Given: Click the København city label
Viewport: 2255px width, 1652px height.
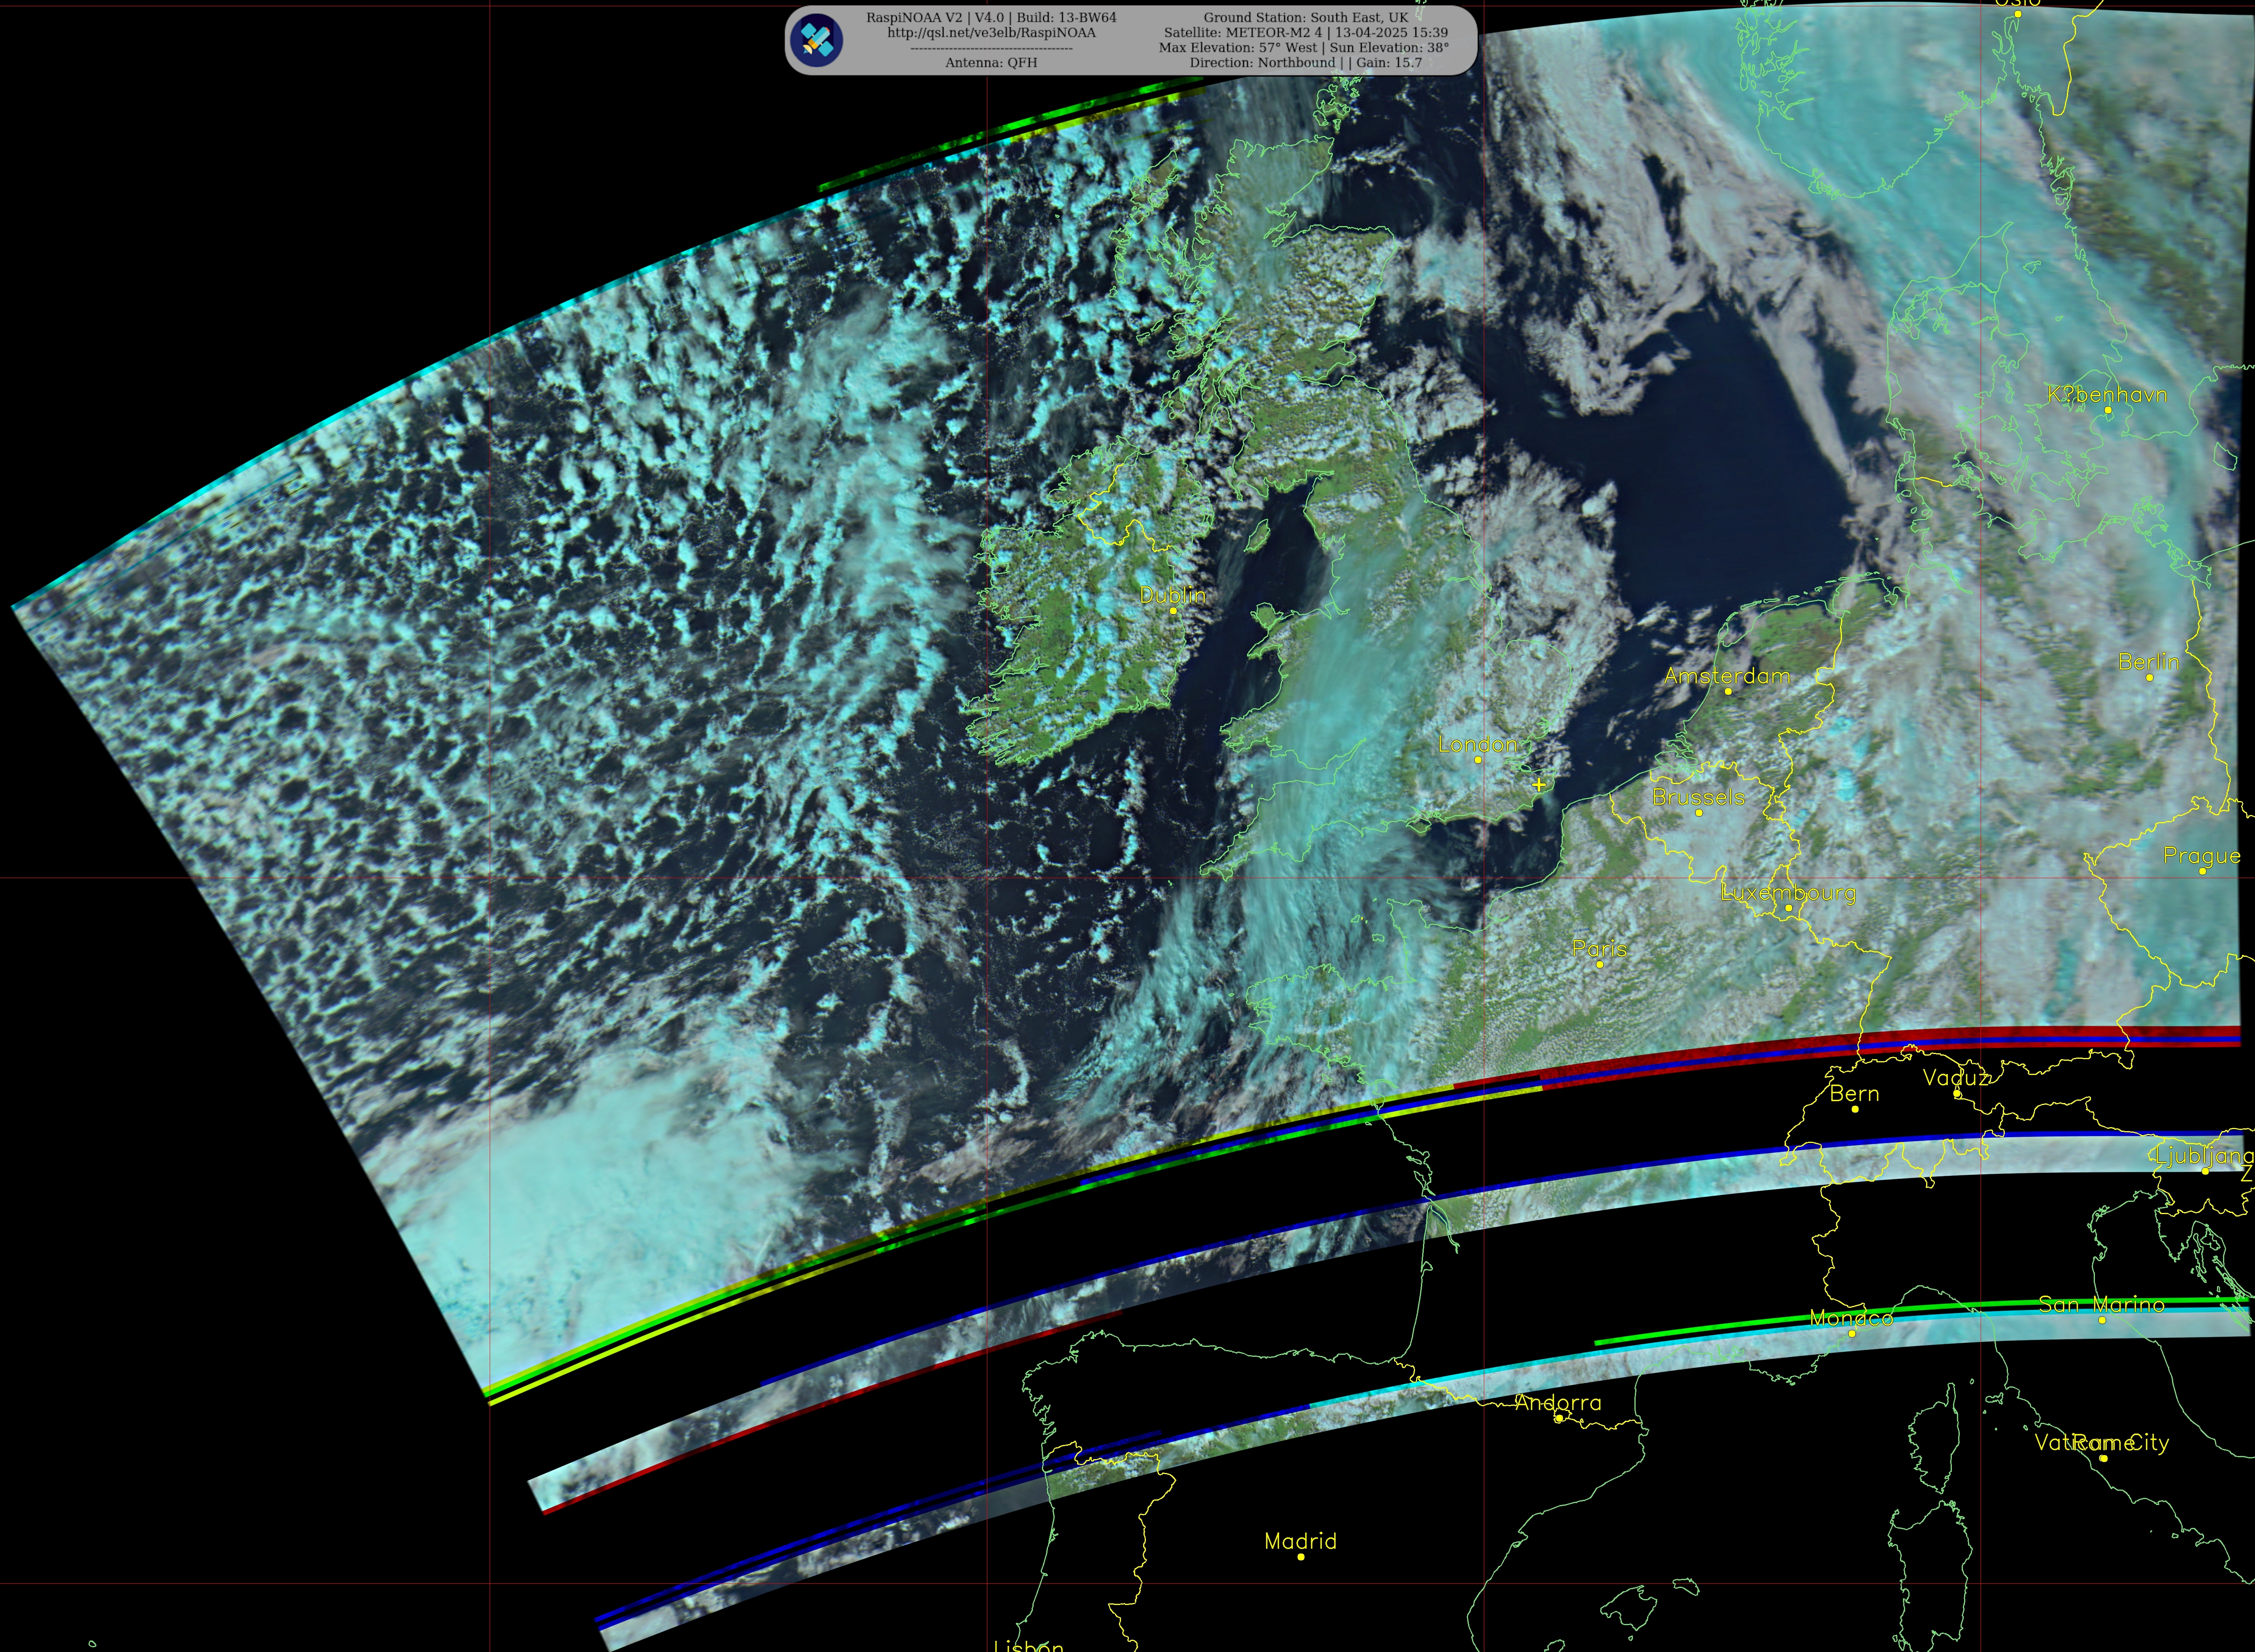Looking at the screenshot, I should click(x=2107, y=395).
